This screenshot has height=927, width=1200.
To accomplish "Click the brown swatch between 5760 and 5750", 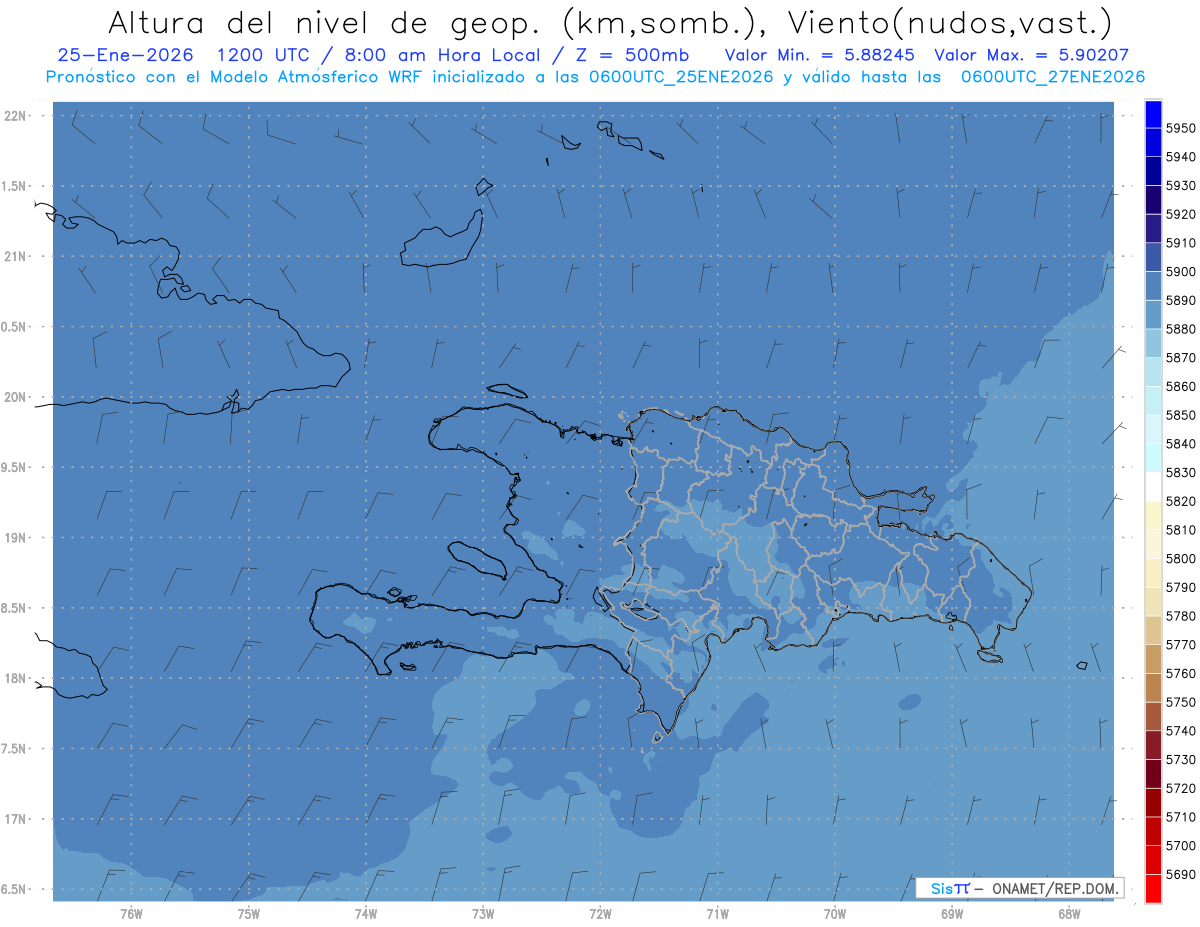I will pos(1153,688).
